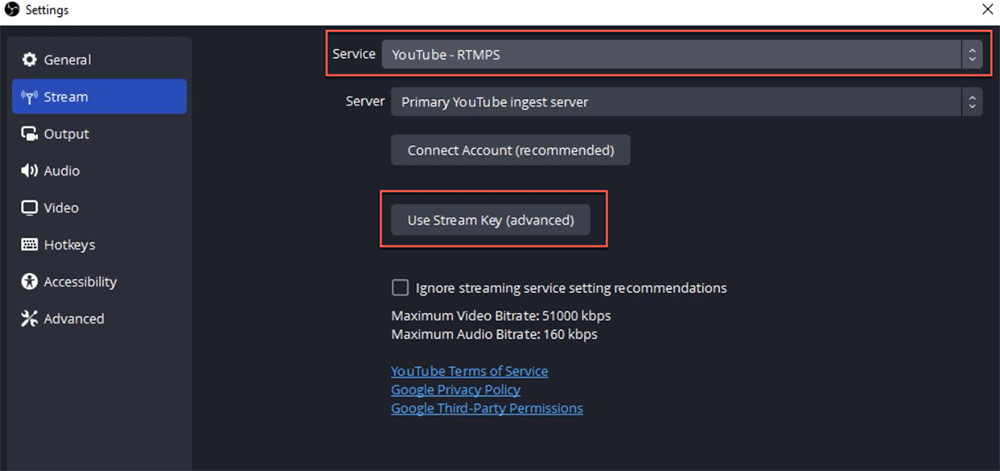The width and height of the screenshot is (1000, 471).
Task: Open the Service dropdown showing YouTube - RTMPS
Action: tap(682, 55)
